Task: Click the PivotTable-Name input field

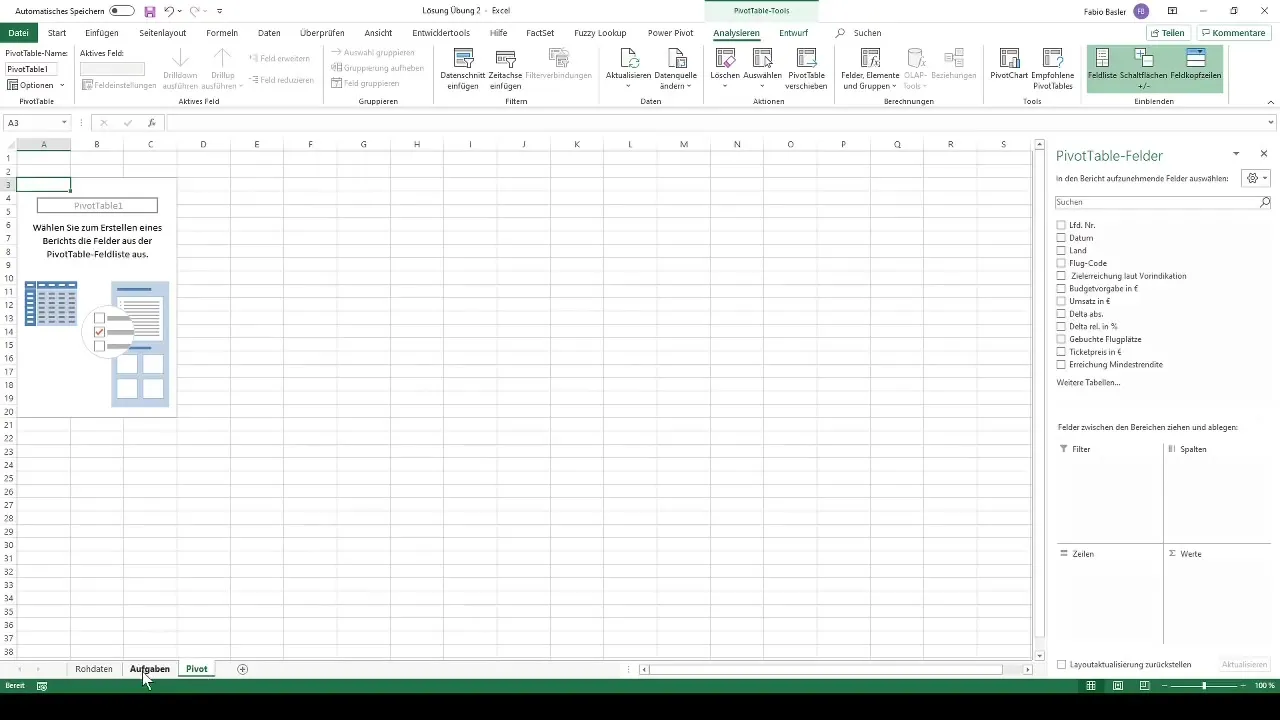Action: click(x=31, y=69)
